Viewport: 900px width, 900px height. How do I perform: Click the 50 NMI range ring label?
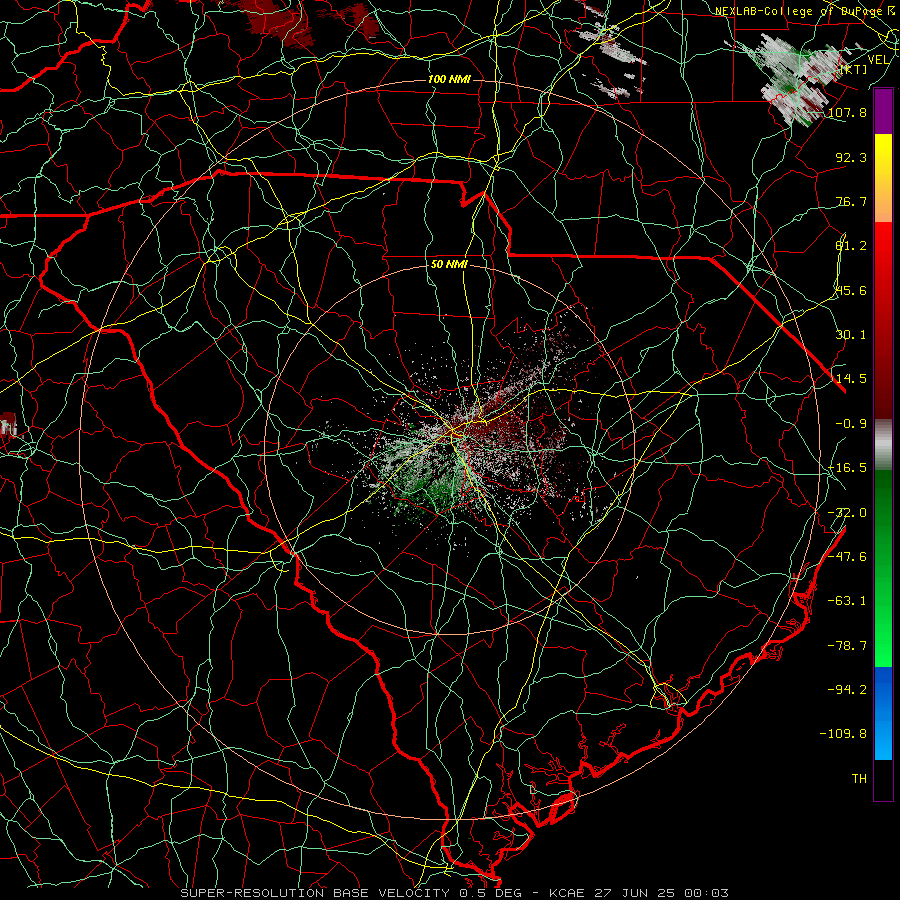coord(449,264)
